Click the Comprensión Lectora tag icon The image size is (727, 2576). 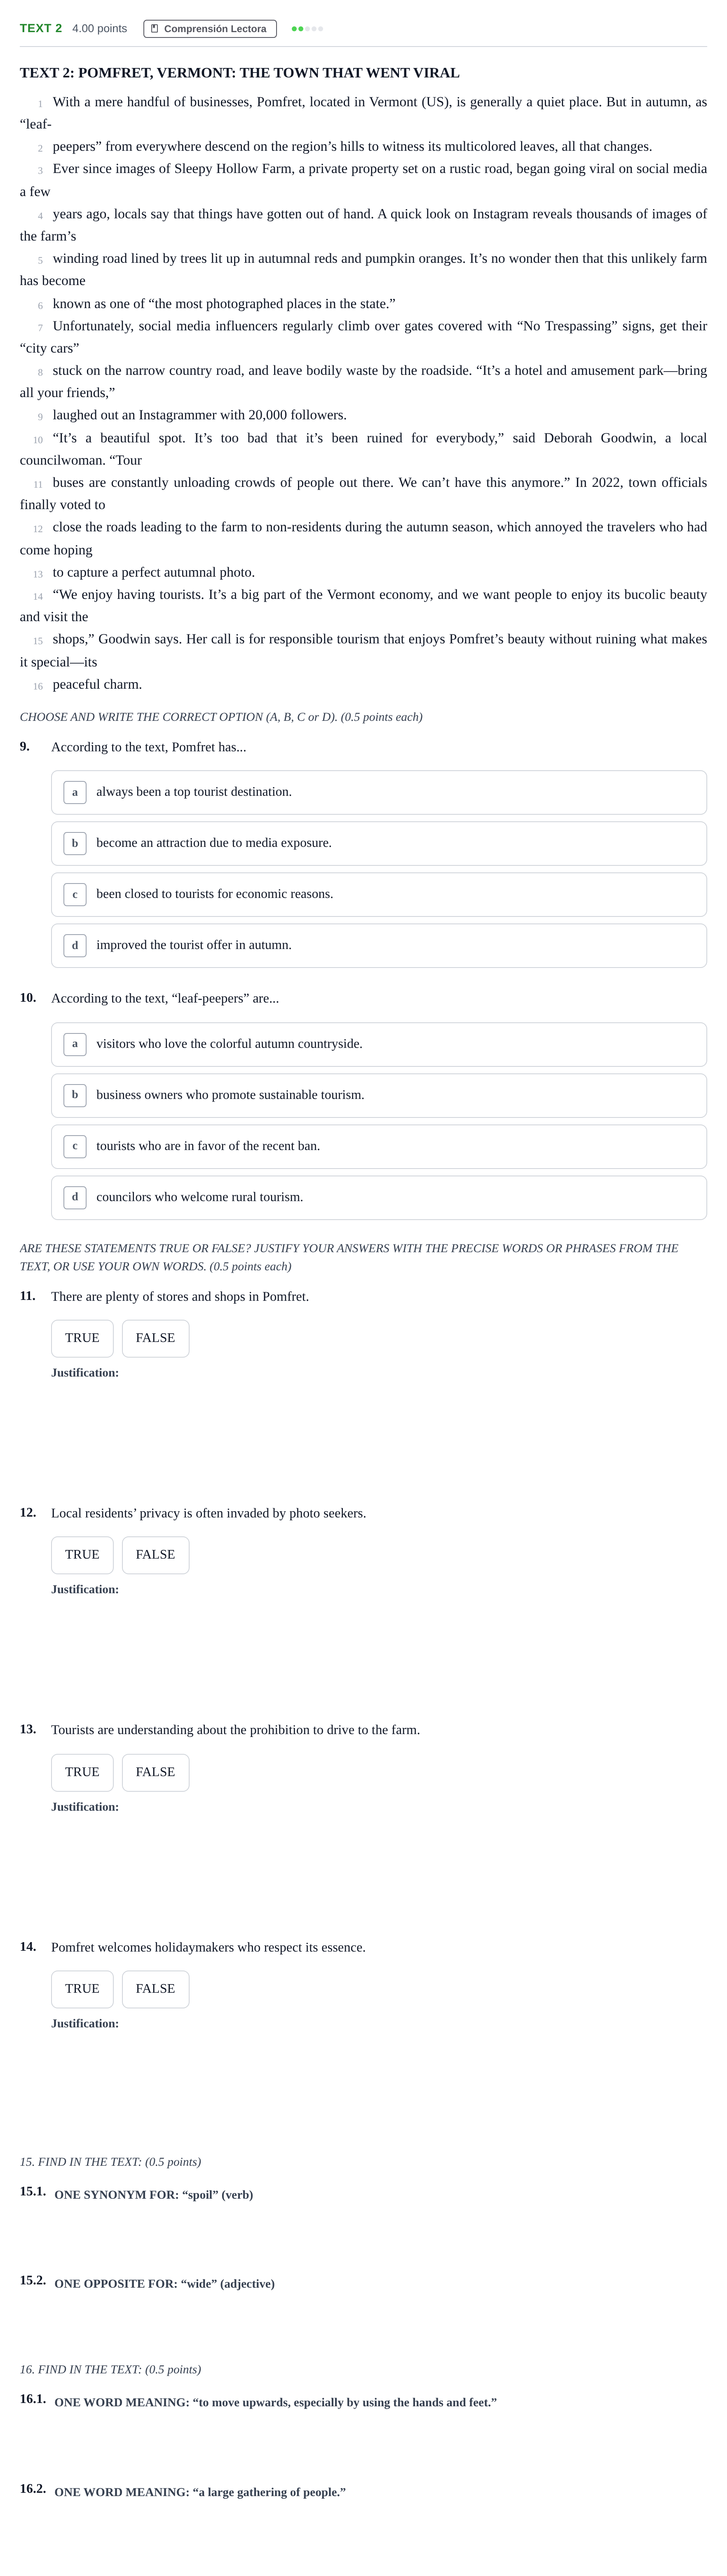[x=154, y=29]
